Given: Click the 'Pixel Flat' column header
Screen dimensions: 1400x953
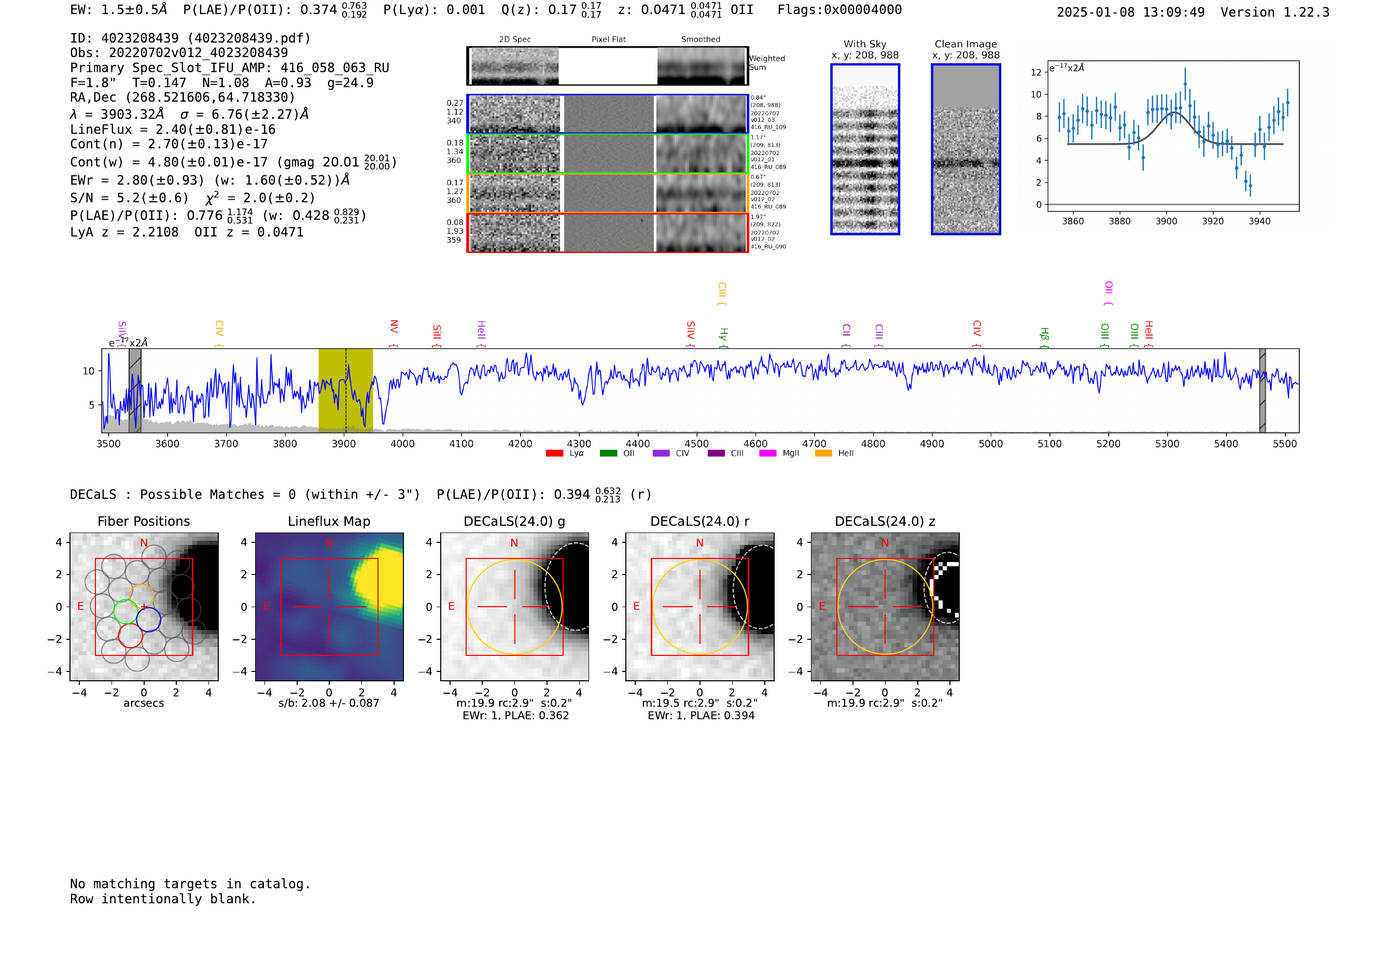Looking at the screenshot, I should pos(608,40).
